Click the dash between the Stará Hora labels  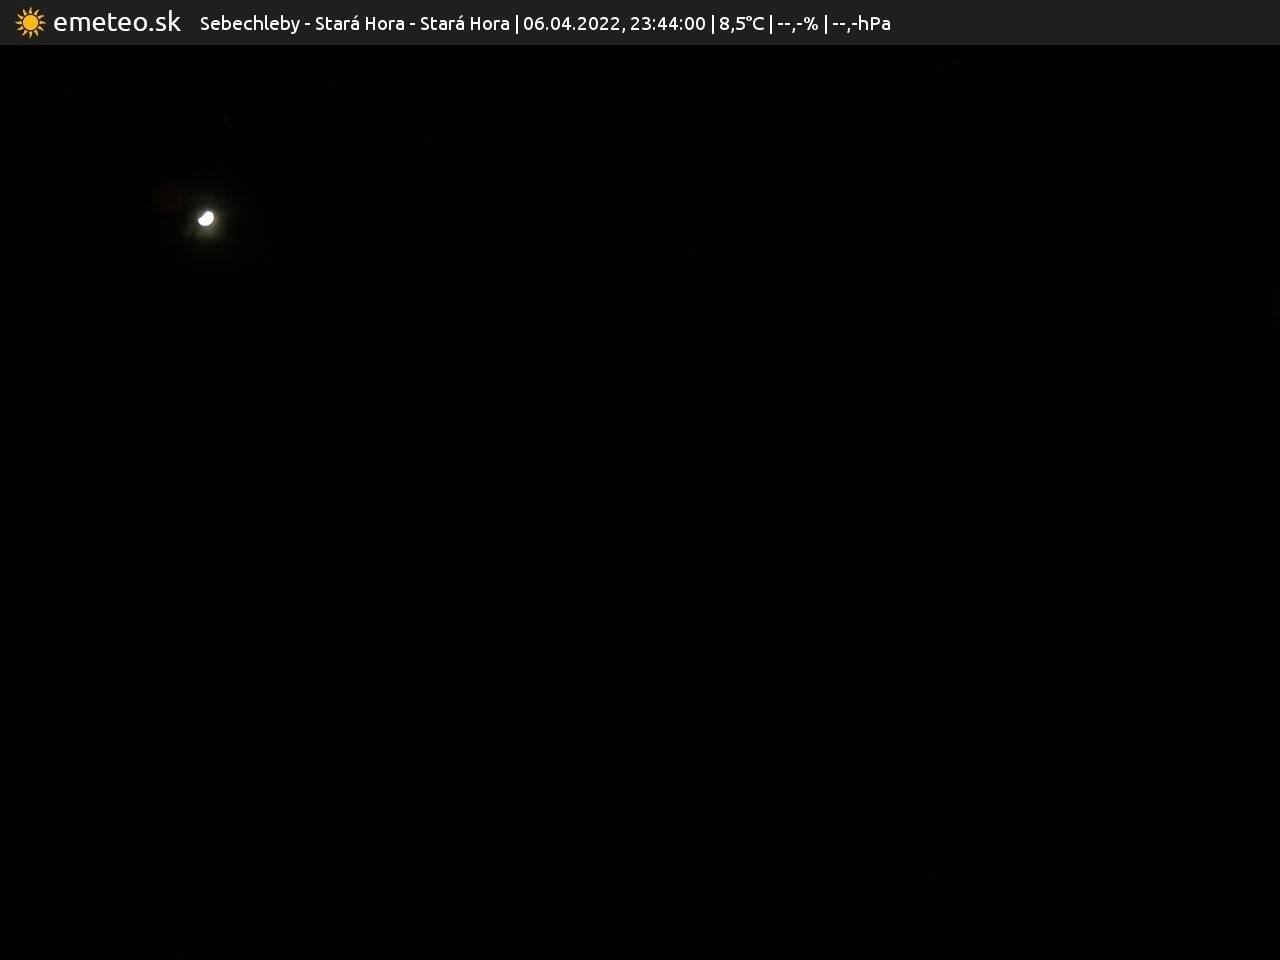(x=412, y=23)
